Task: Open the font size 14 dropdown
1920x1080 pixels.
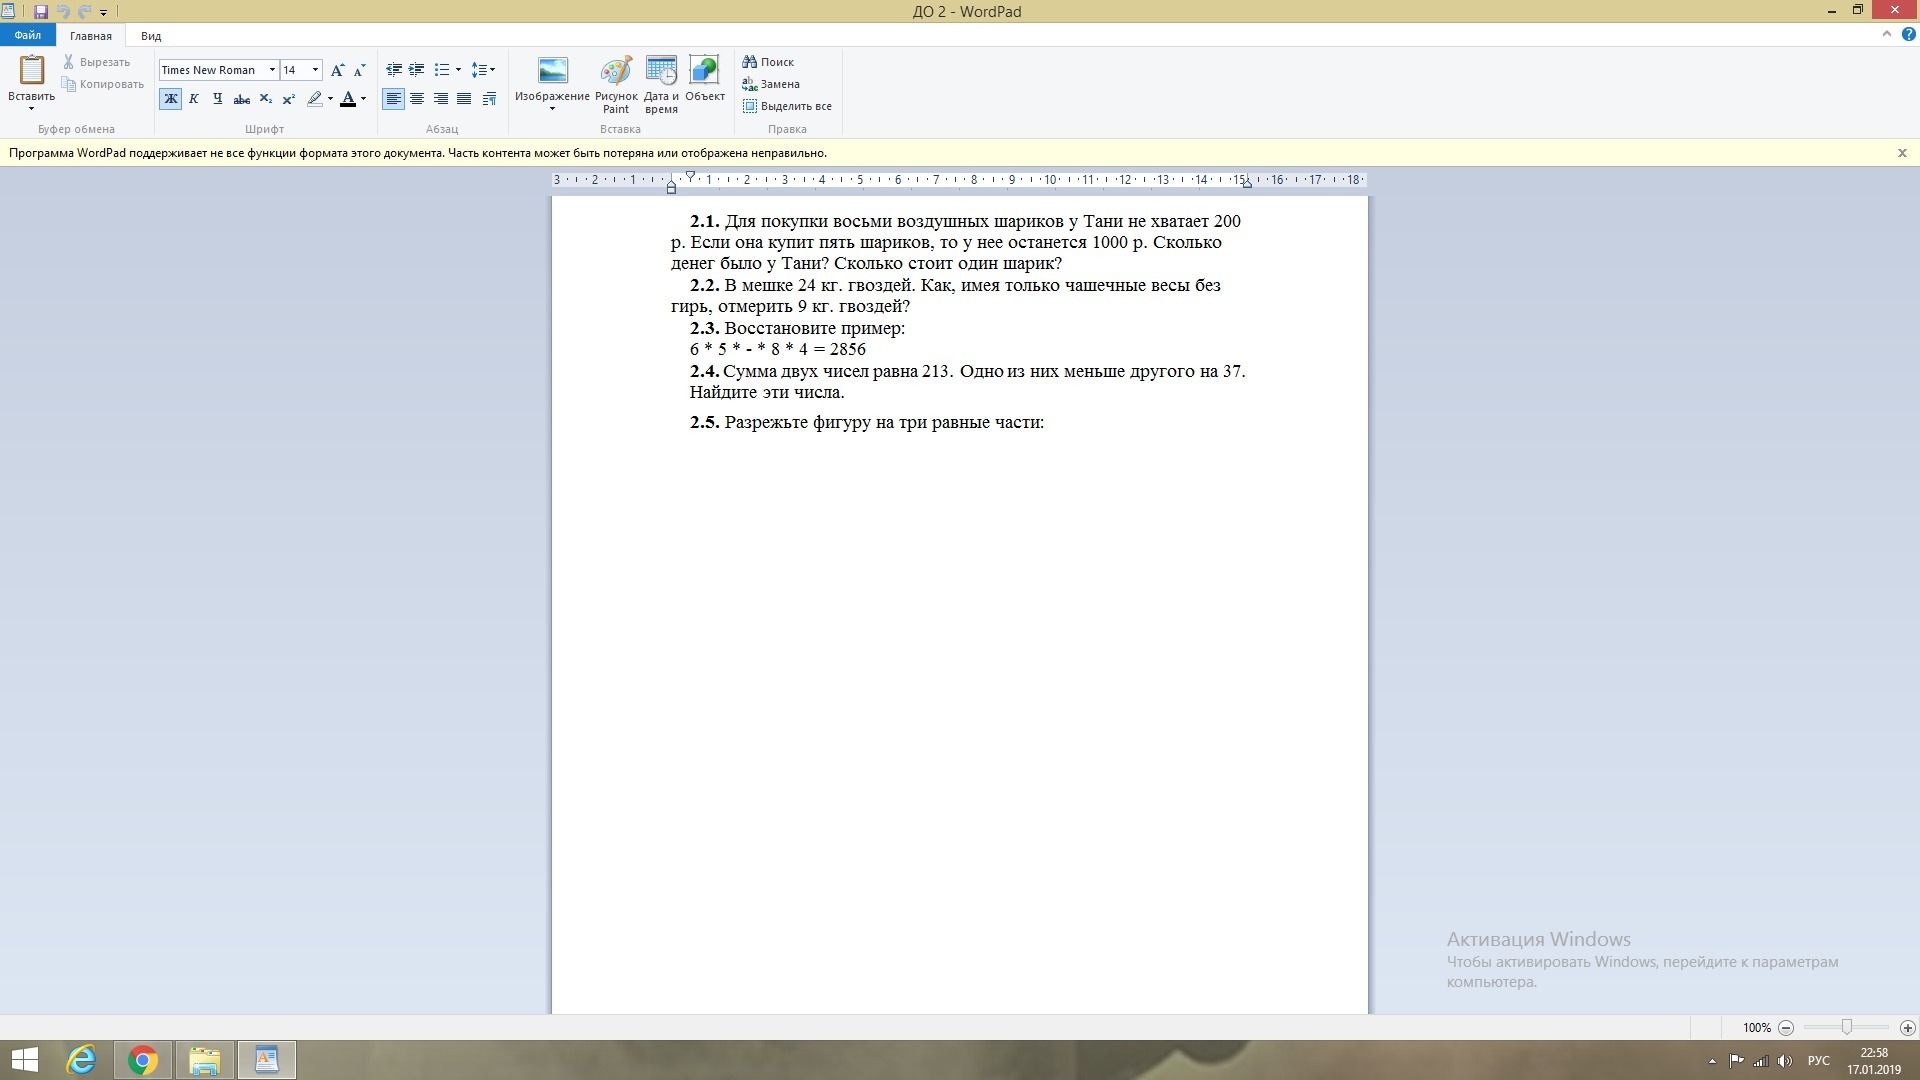Action: 316,70
